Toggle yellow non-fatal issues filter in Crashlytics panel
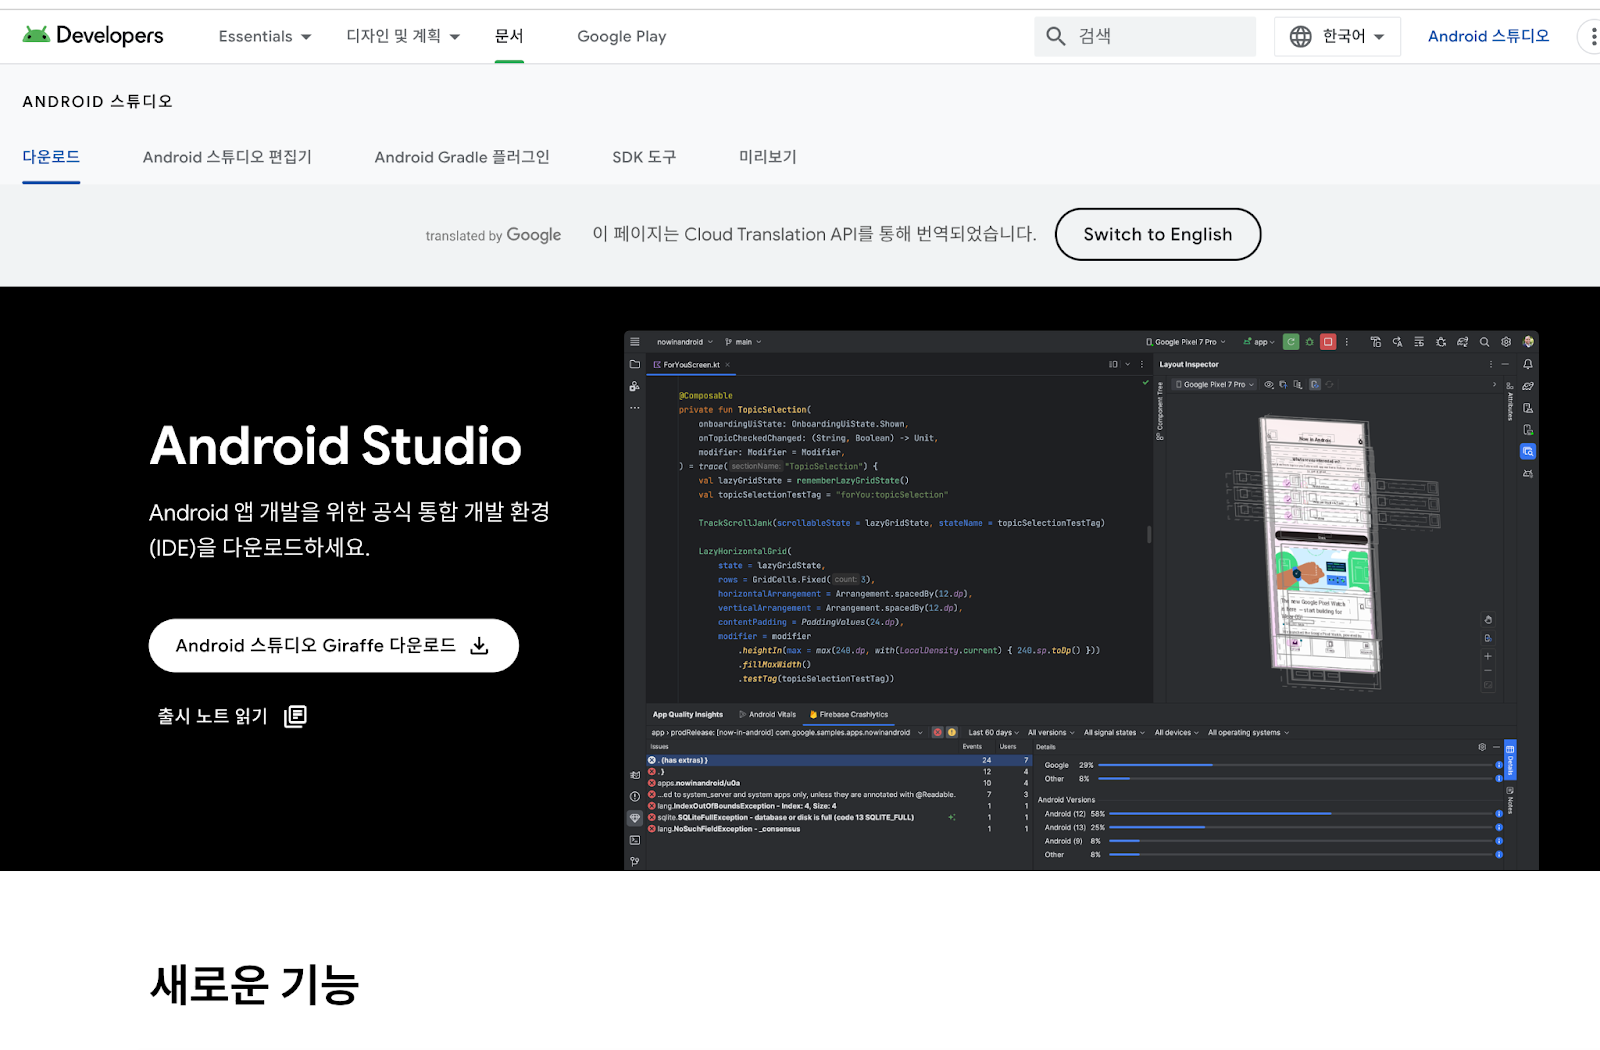The height and width of the screenshot is (1050, 1600). click(x=952, y=733)
